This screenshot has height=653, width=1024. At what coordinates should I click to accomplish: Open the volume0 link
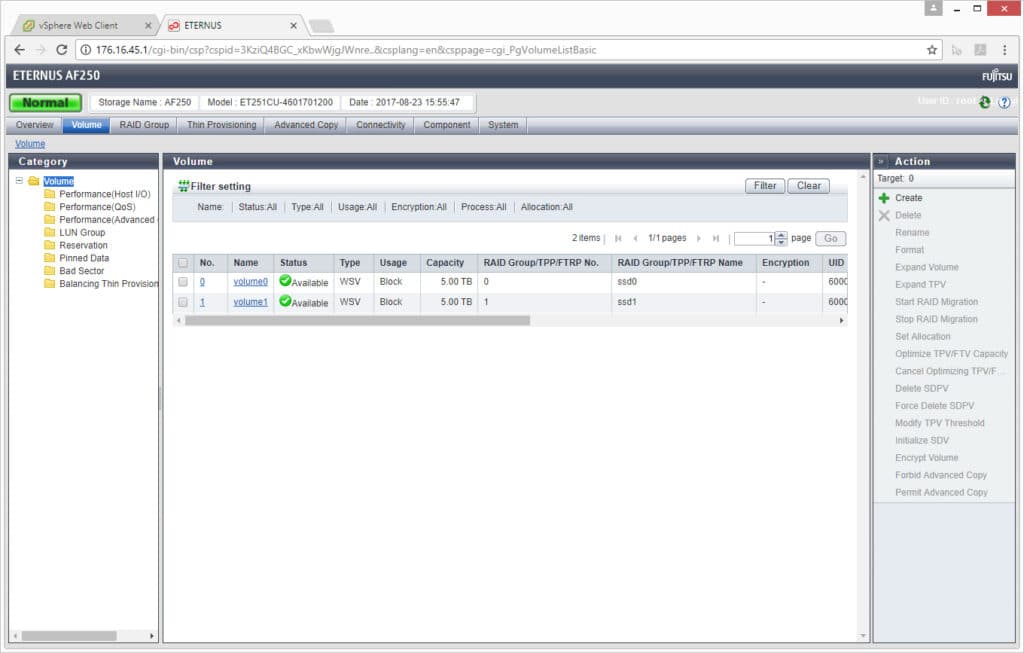tap(251, 281)
